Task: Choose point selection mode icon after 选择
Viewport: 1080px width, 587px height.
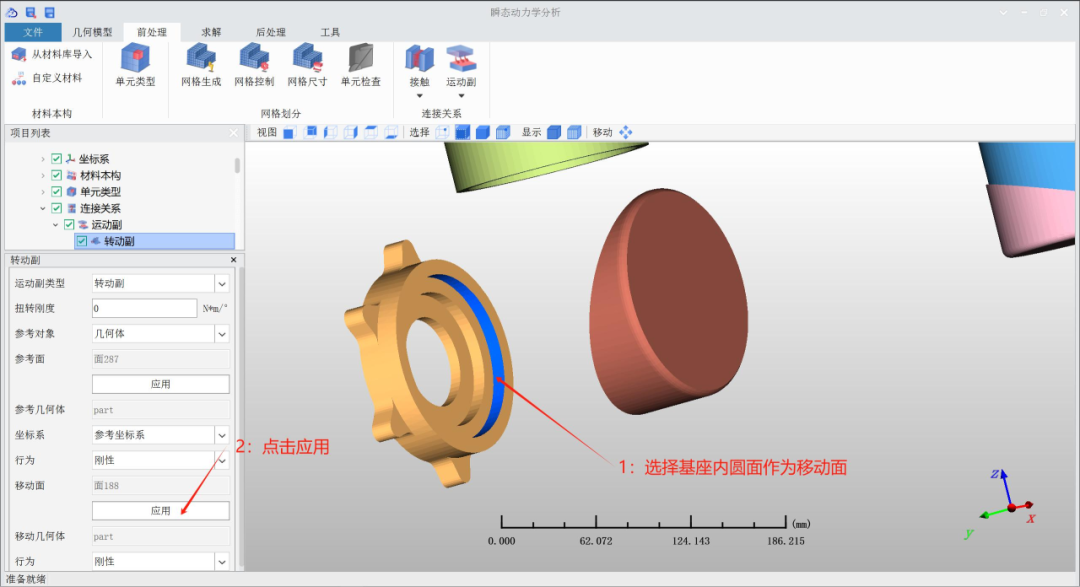Action: [442, 132]
